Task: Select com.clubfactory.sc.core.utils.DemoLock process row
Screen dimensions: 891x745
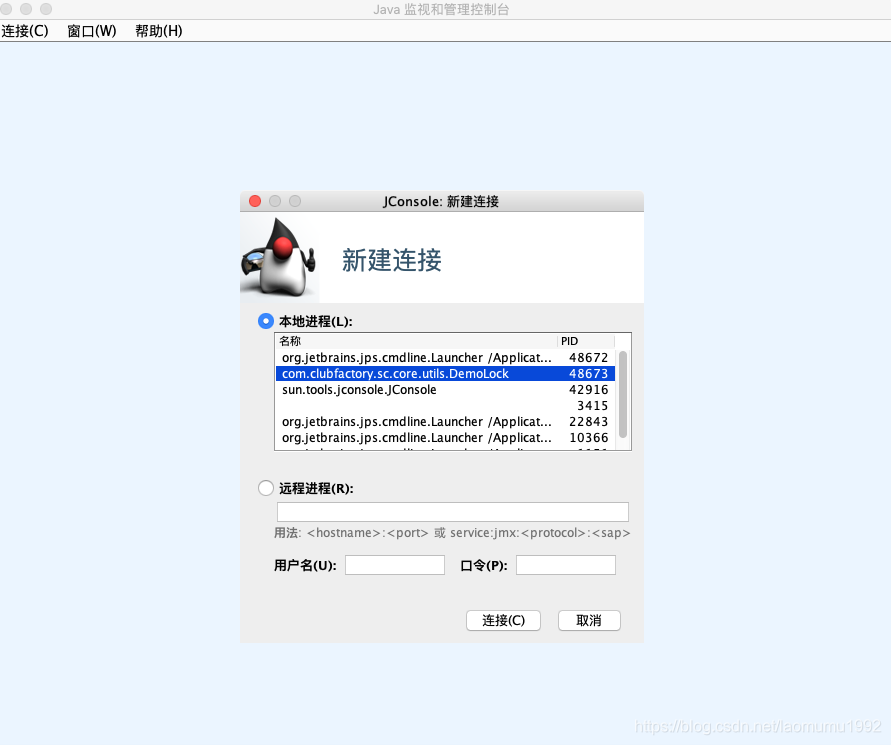Action: click(445, 373)
